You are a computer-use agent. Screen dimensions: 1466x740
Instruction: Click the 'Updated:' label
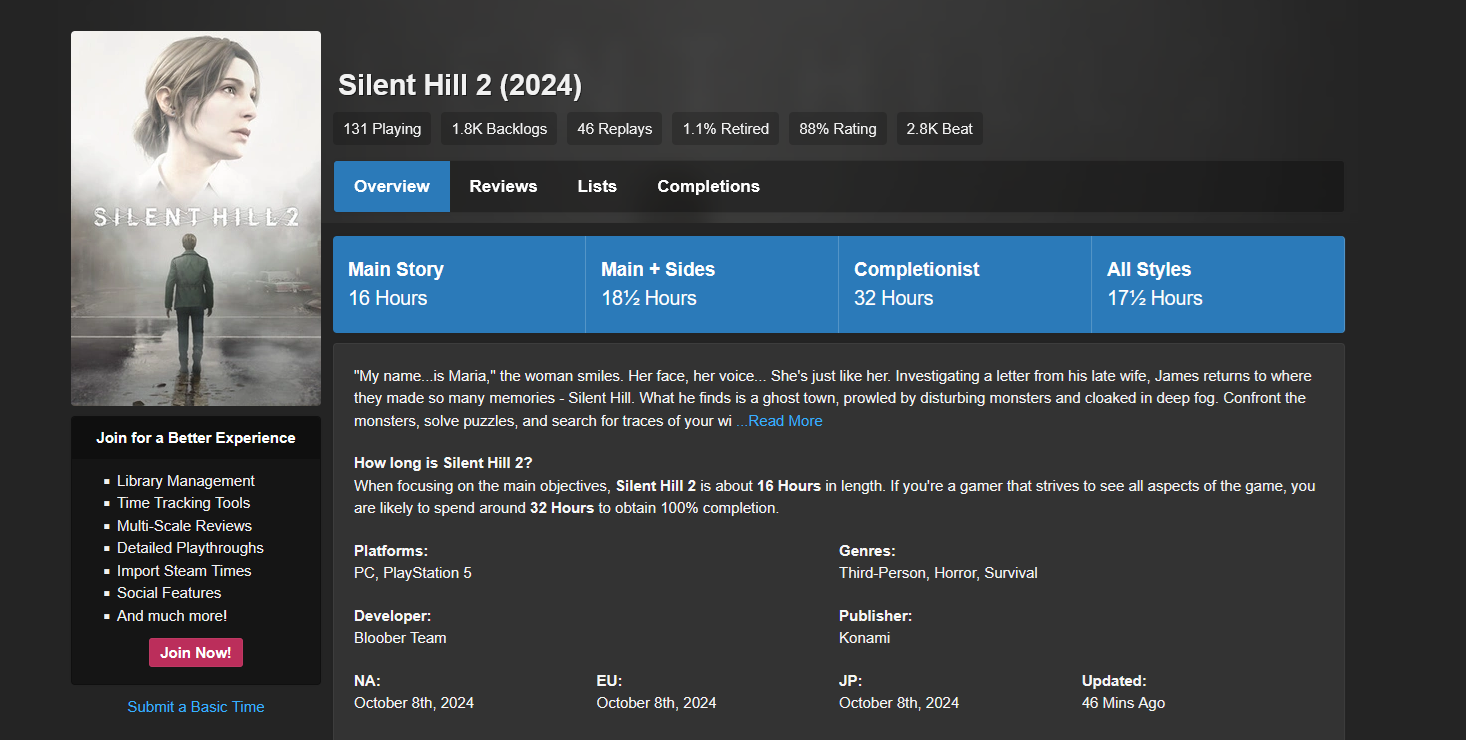(1114, 681)
